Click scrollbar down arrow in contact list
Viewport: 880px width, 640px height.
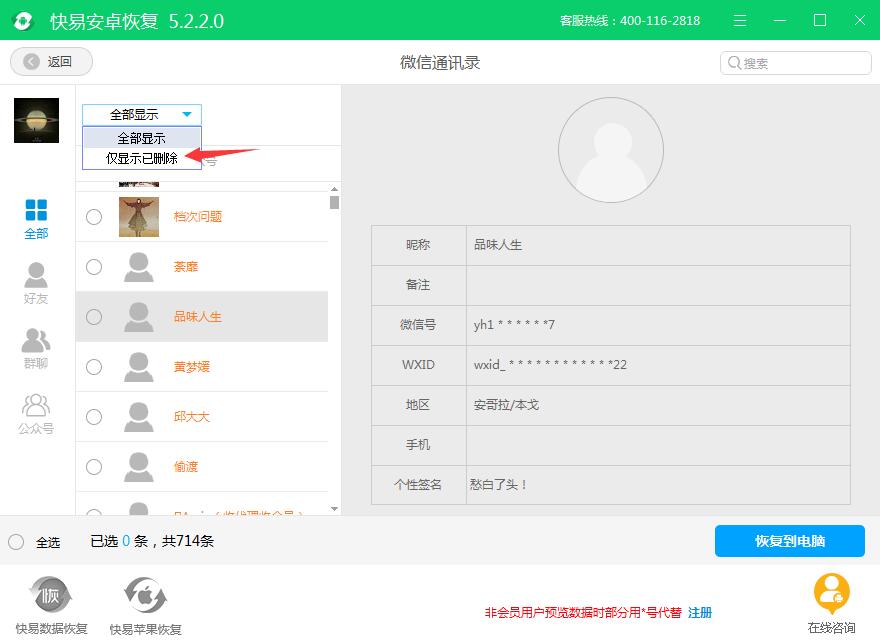point(334,509)
